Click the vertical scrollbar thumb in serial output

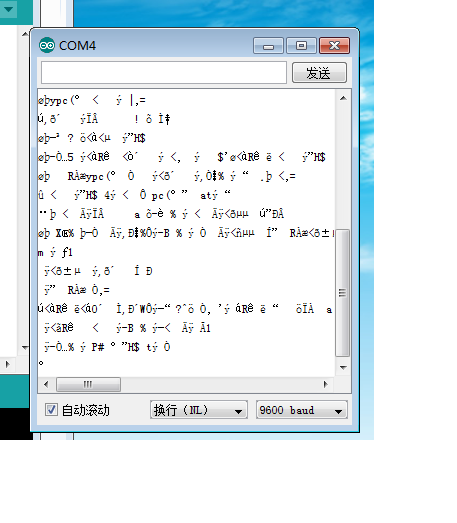tap(343, 293)
